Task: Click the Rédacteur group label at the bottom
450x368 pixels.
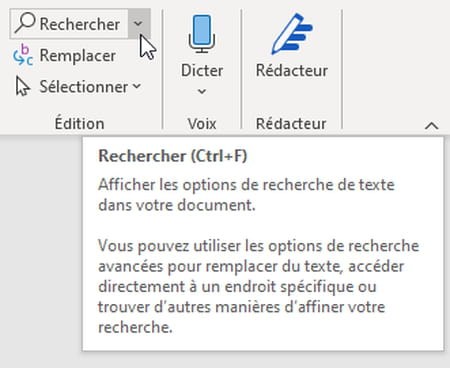Action: click(291, 124)
